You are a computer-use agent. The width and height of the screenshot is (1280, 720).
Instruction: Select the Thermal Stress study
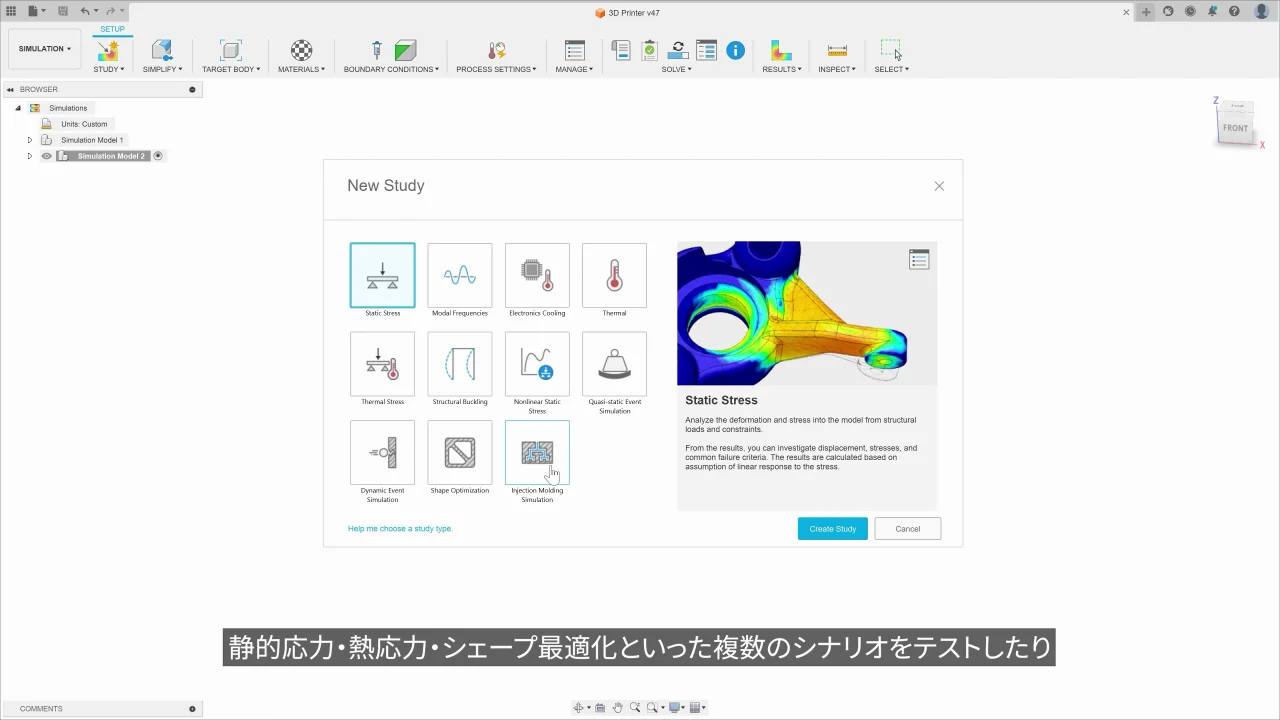(382, 364)
